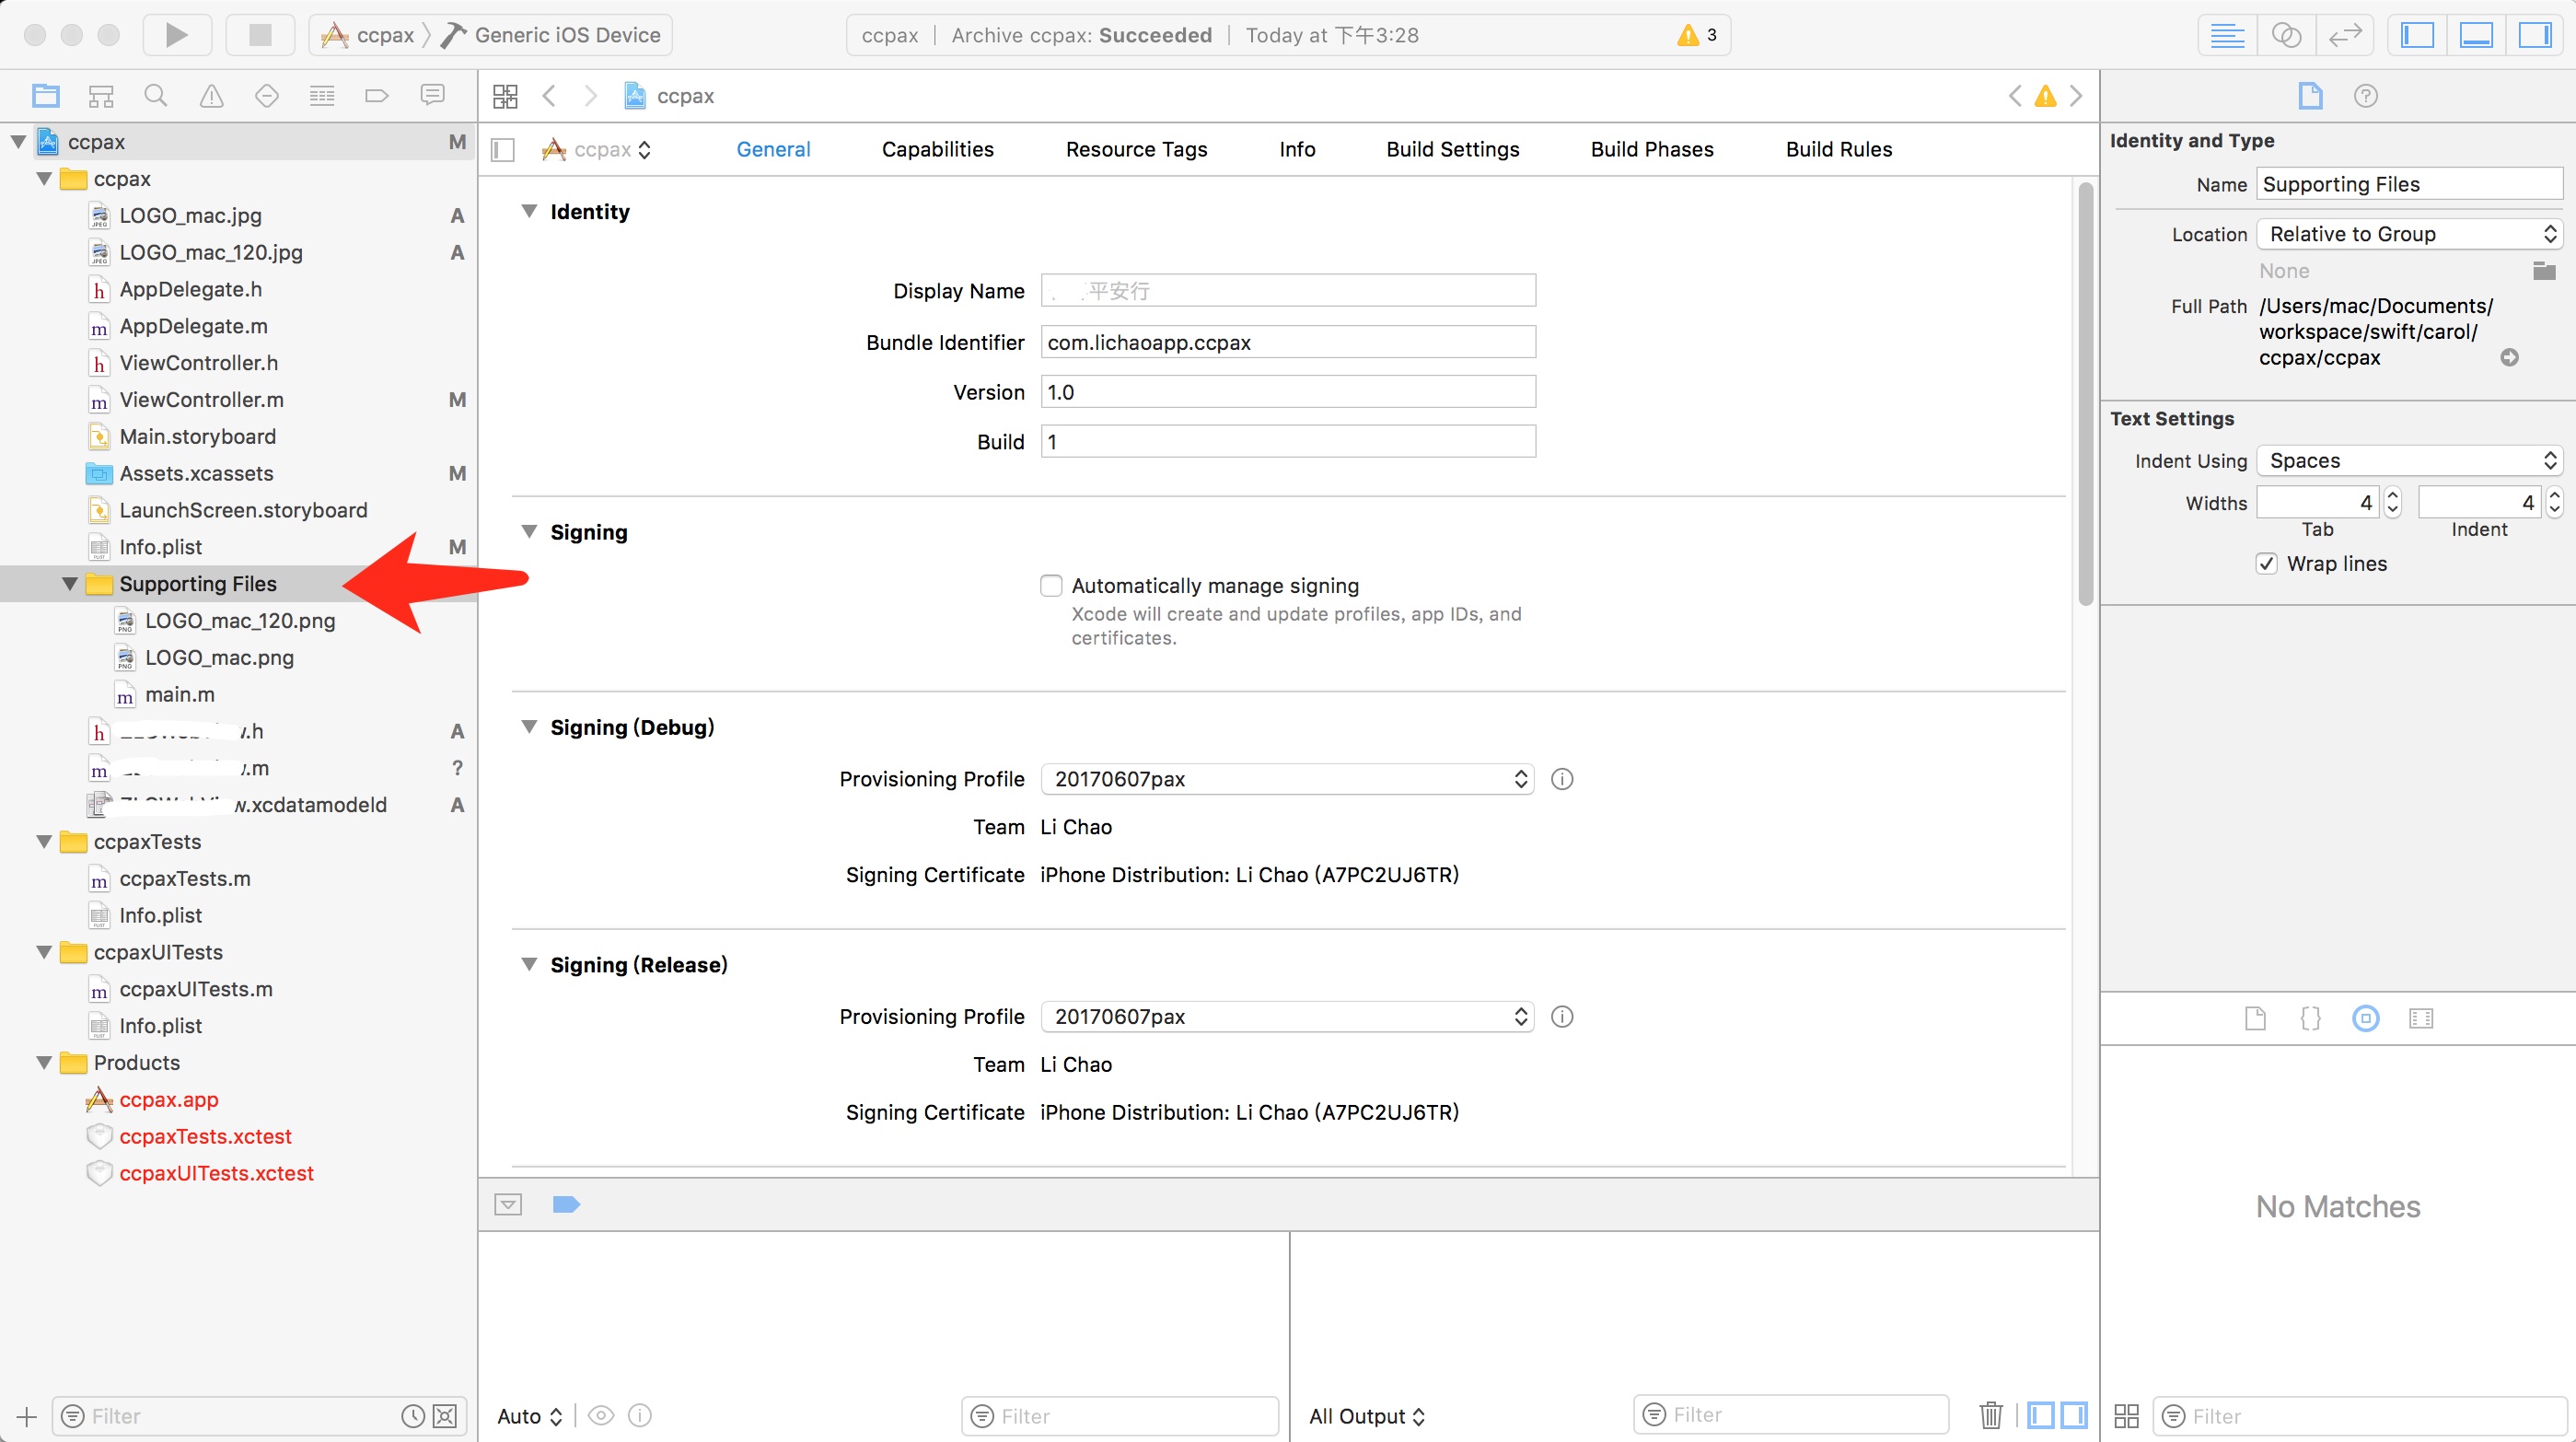Collapse the Identity section
The height and width of the screenshot is (1442, 2576).
click(529, 211)
